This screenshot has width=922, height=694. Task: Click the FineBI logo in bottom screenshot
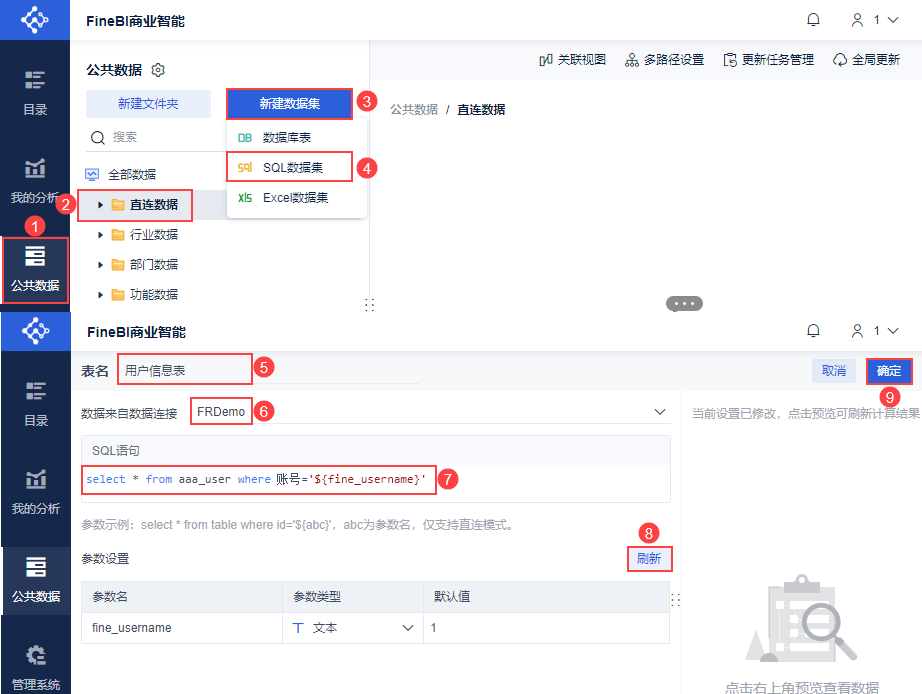35,331
